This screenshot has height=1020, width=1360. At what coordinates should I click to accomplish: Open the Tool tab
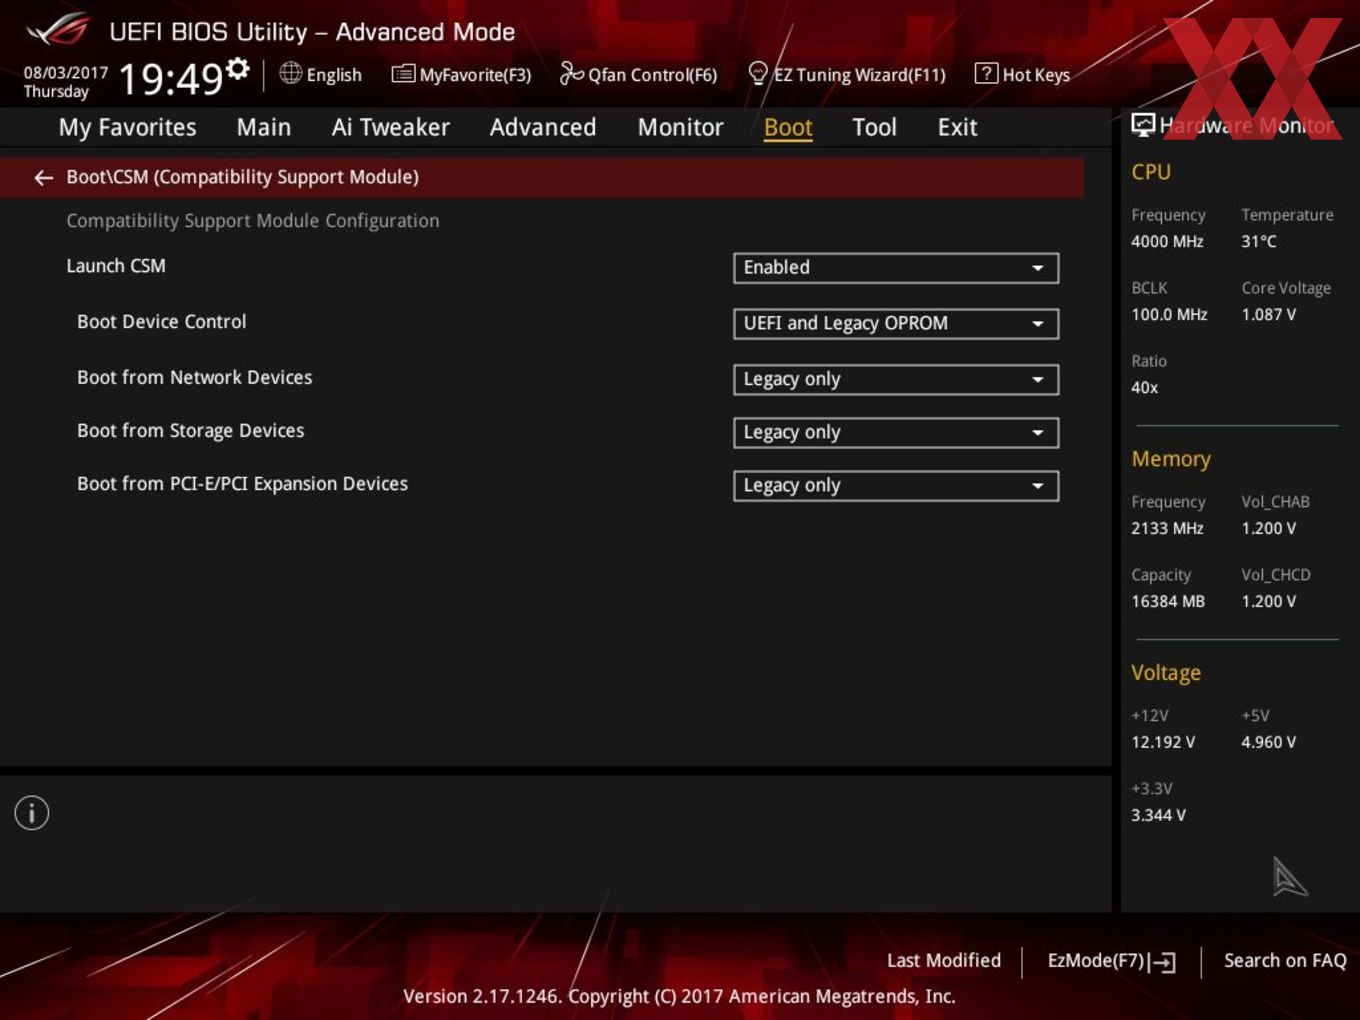click(x=874, y=127)
